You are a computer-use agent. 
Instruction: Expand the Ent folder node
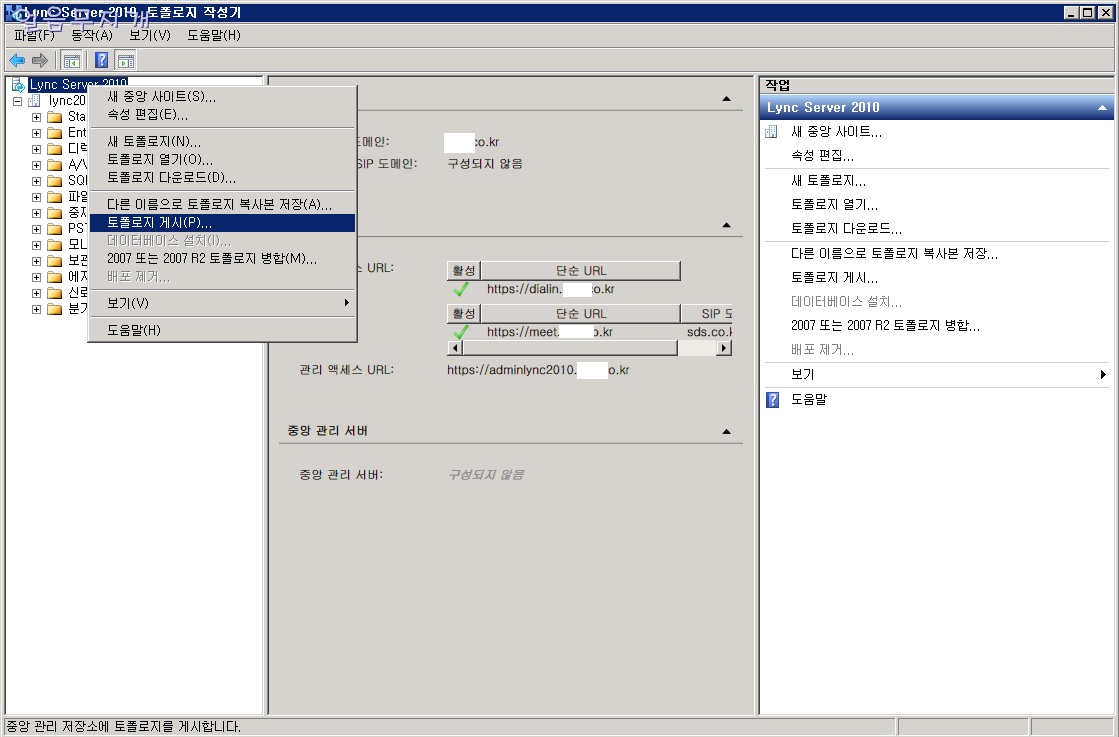pyautogui.click(x=36, y=133)
